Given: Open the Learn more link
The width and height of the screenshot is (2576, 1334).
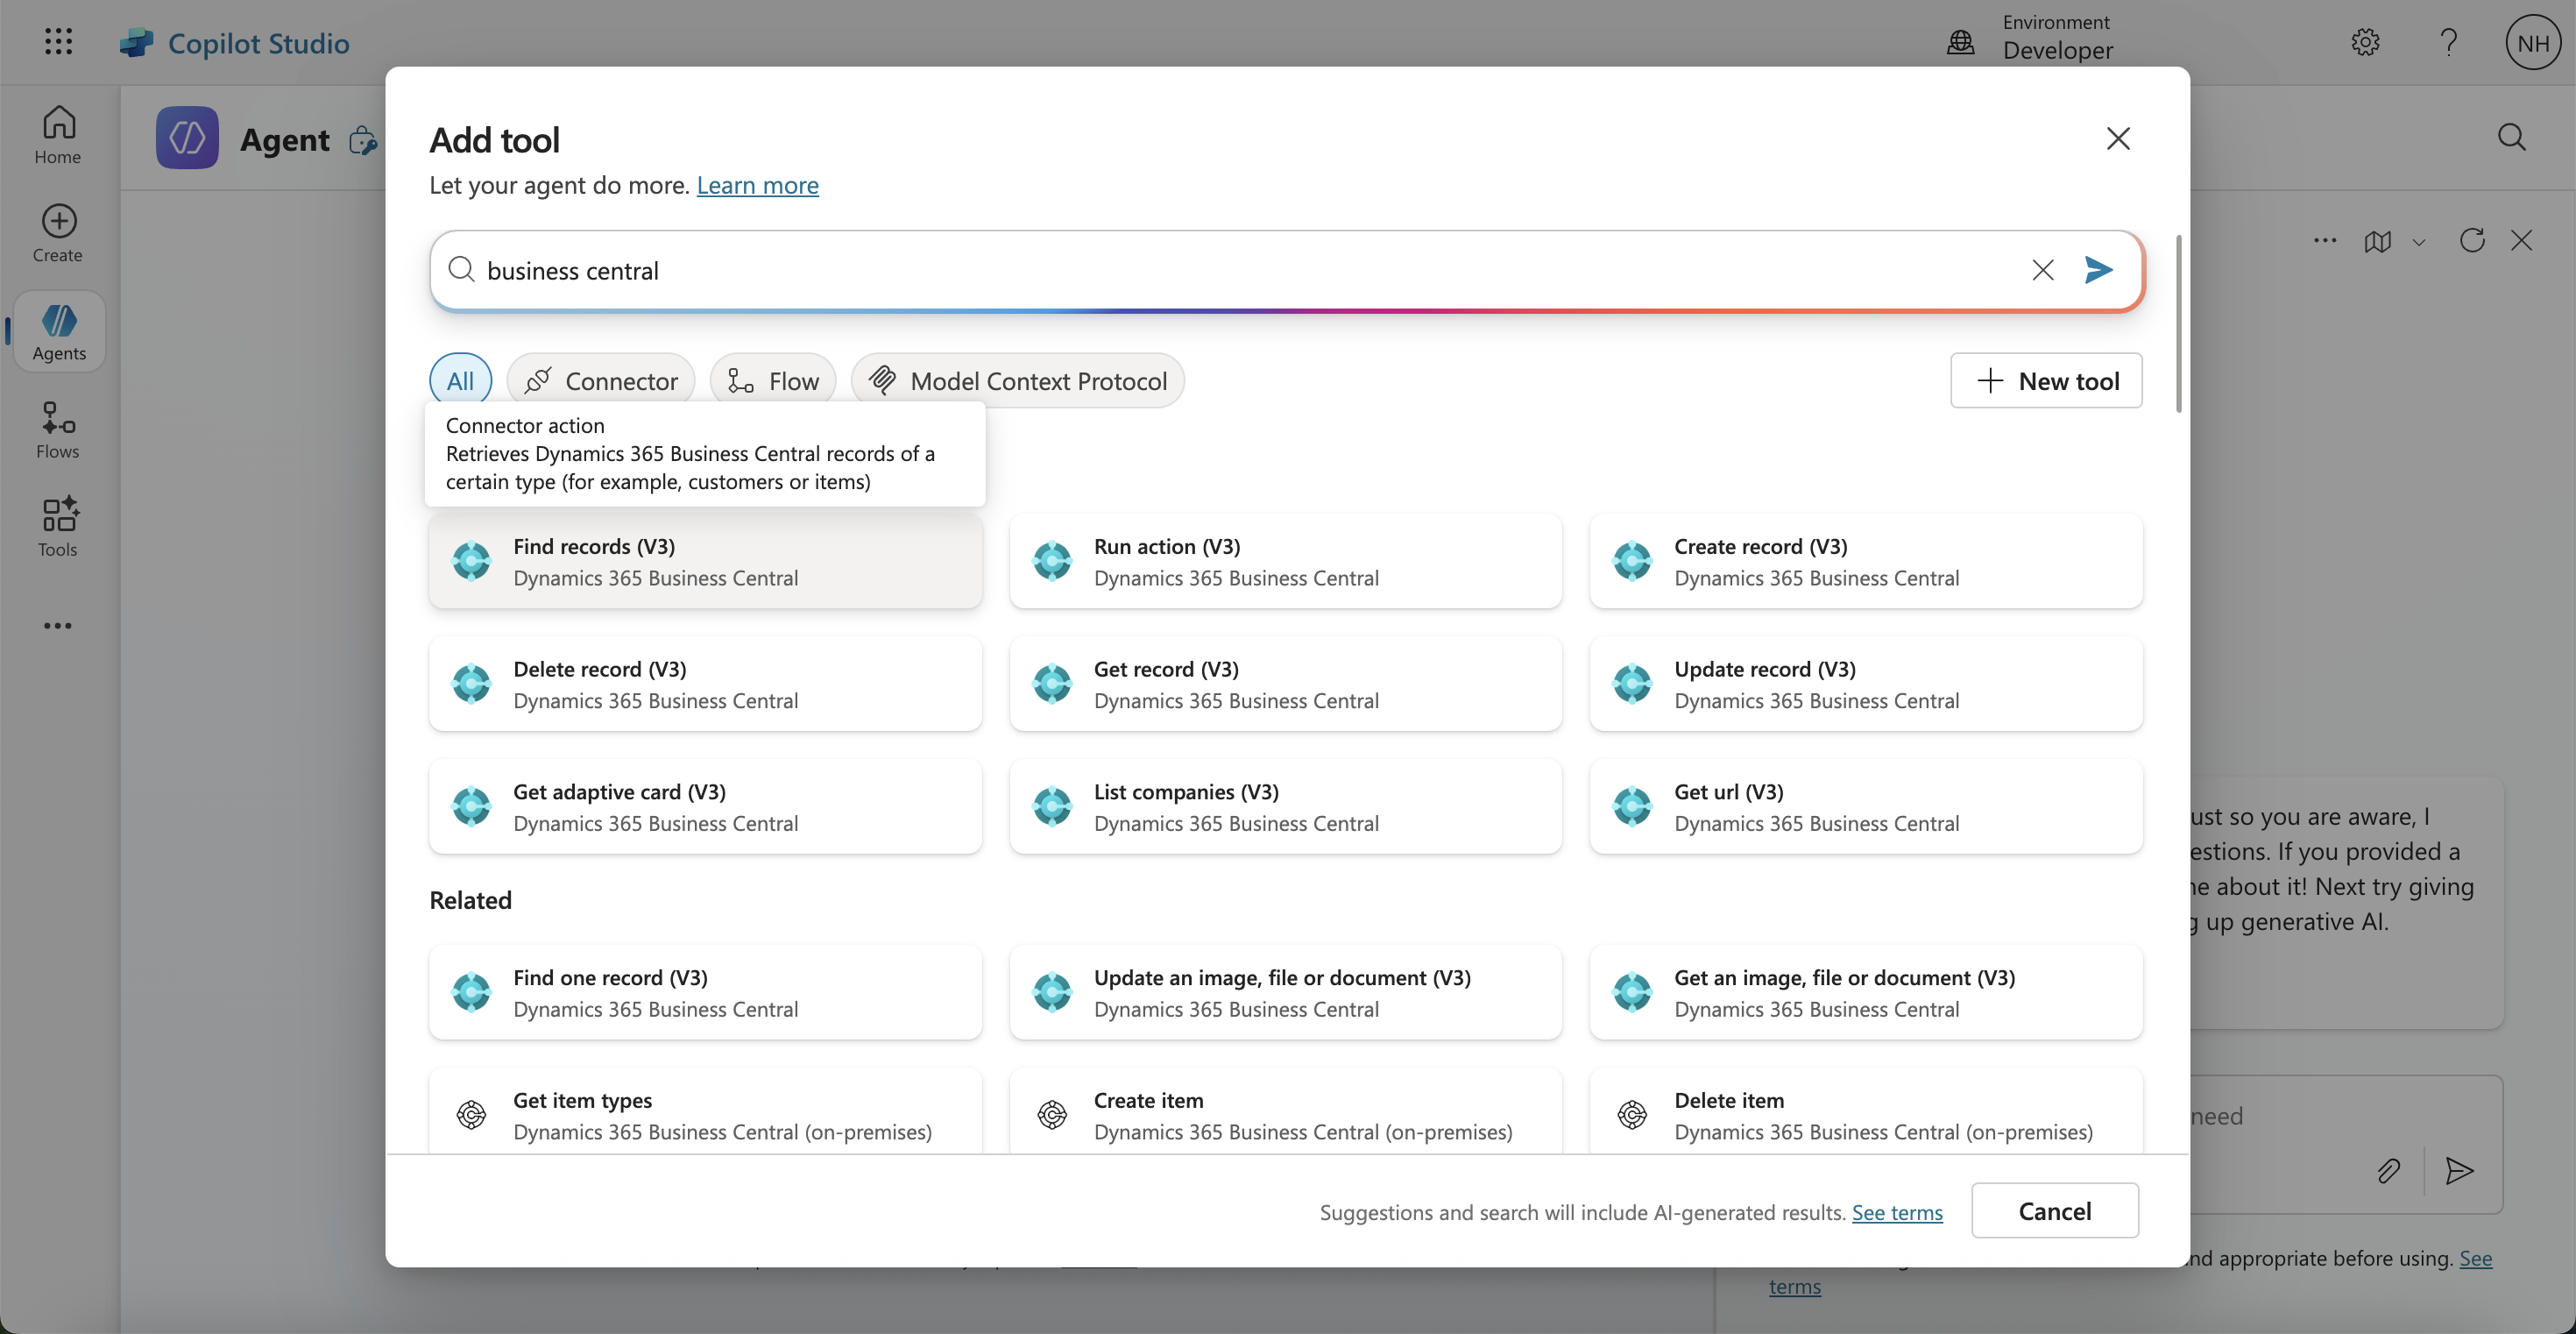Looking at the screenshot, I should (757, 185).
